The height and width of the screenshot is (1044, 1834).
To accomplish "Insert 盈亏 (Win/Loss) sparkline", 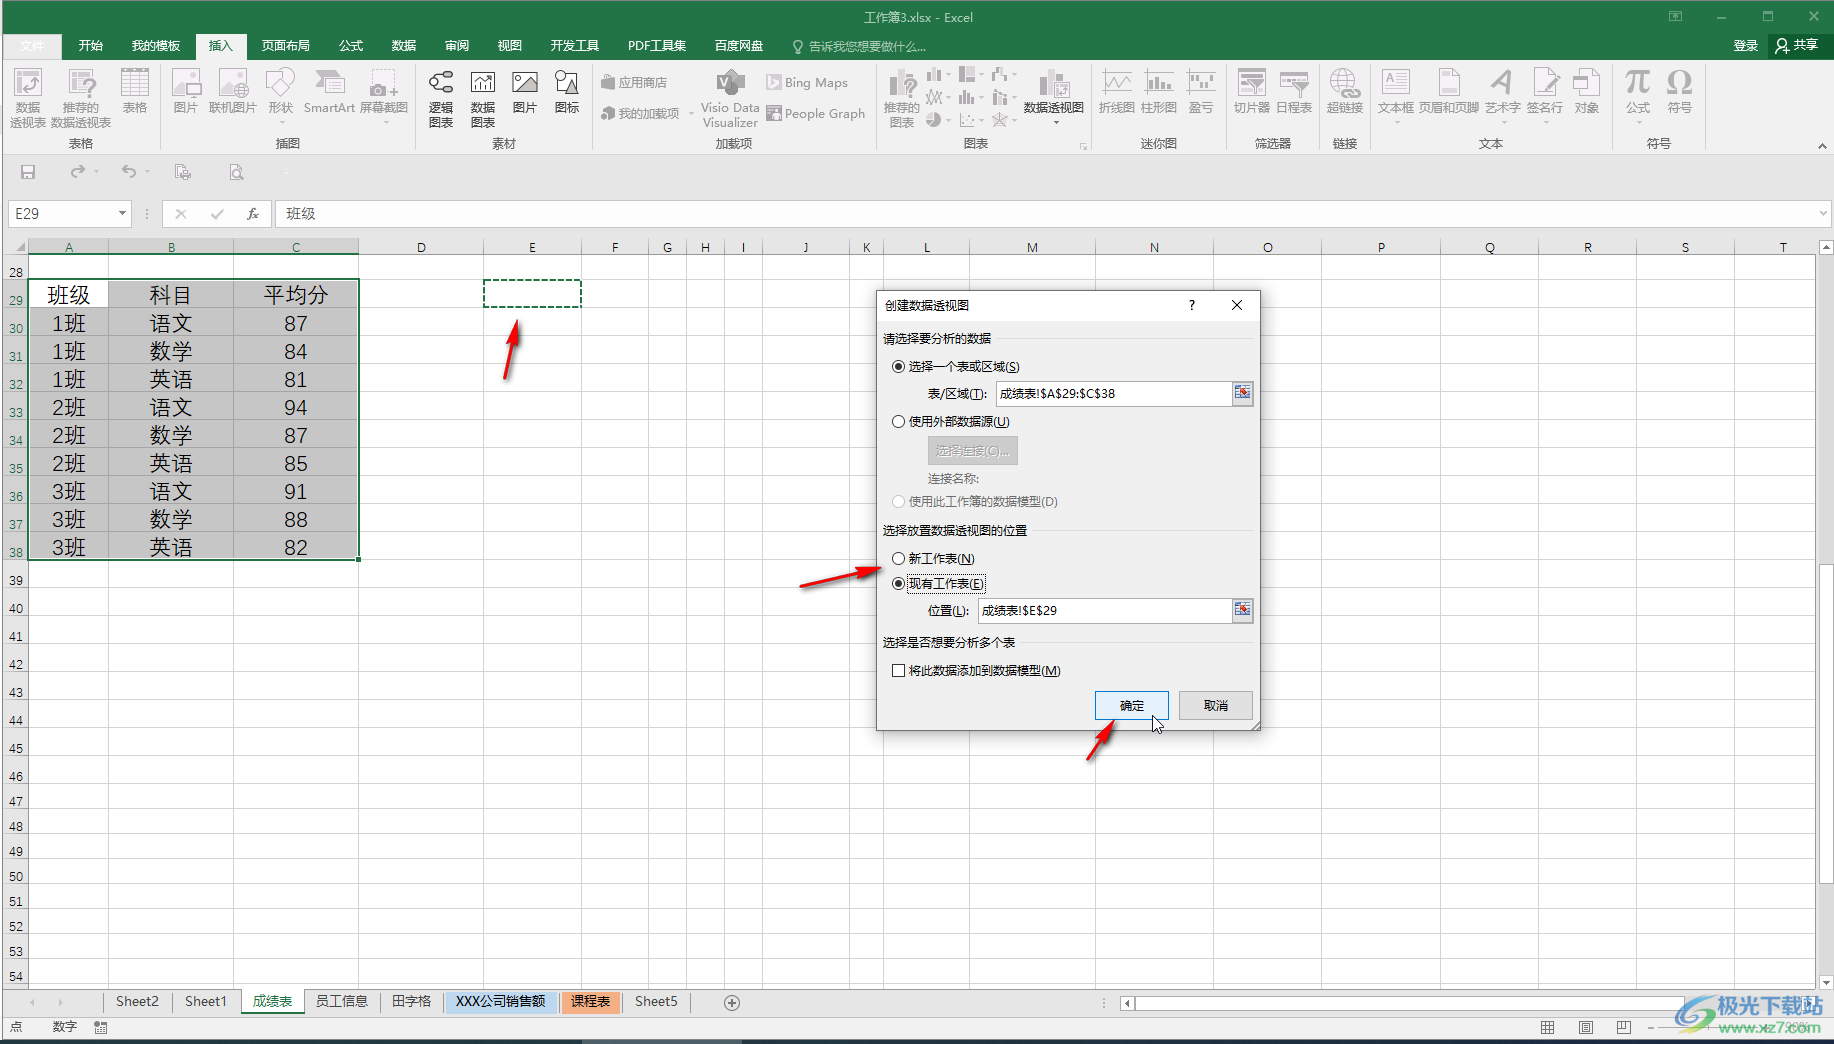I will tap(1201, 90).
